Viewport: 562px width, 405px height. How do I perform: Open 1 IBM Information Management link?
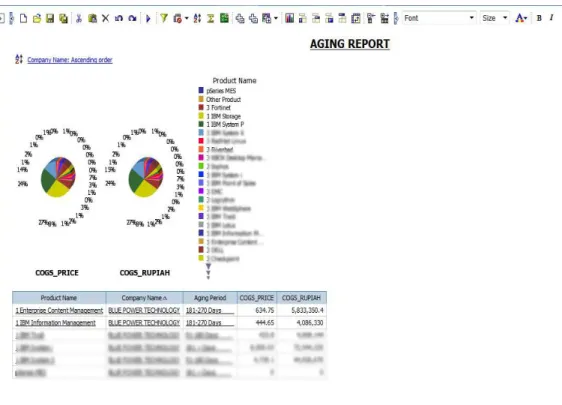click(56, 323)
